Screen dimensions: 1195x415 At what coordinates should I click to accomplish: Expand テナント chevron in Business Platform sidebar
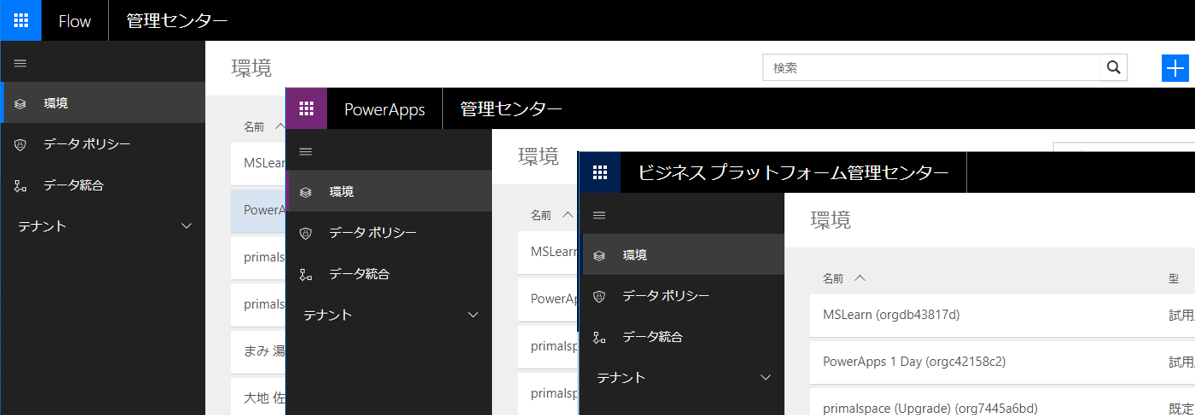[766, 378]
